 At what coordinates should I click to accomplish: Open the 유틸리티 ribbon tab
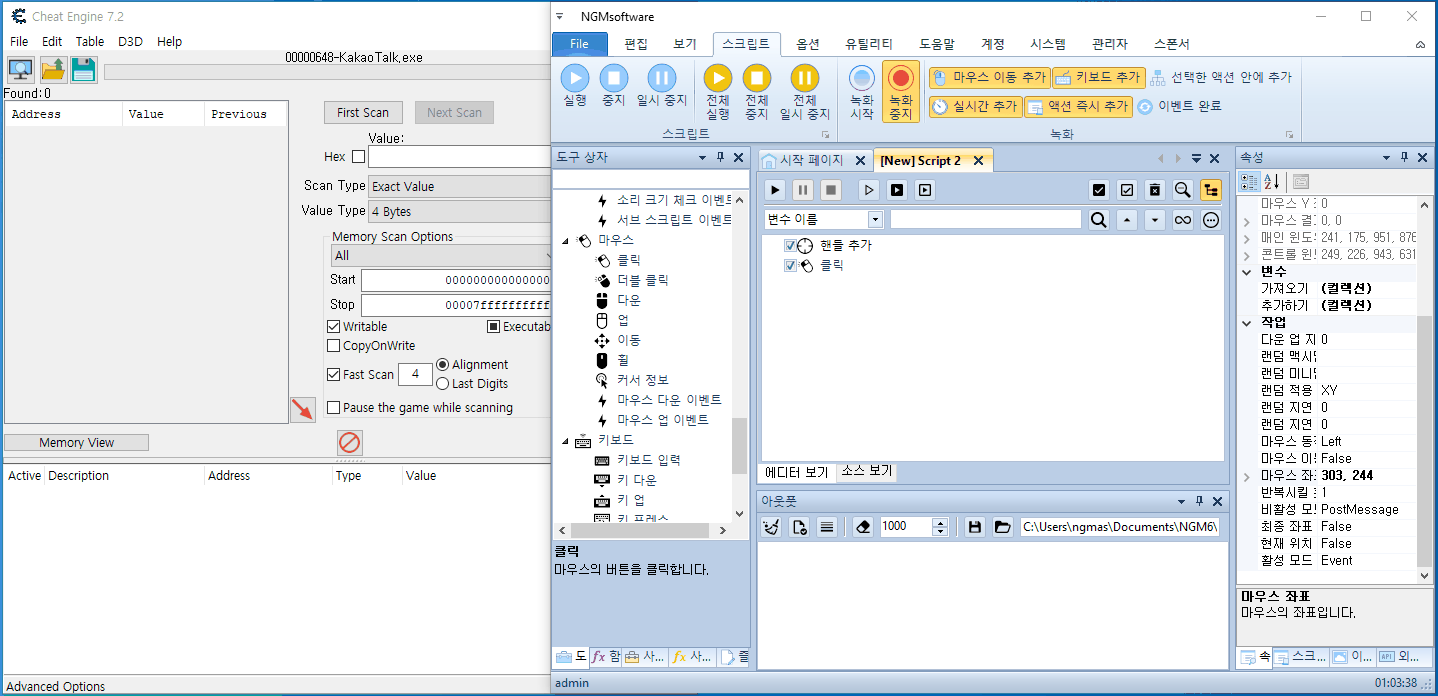(869, 44)
